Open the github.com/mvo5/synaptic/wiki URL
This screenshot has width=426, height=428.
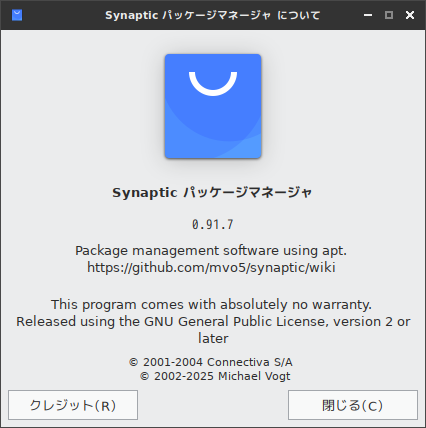point(211,268)
